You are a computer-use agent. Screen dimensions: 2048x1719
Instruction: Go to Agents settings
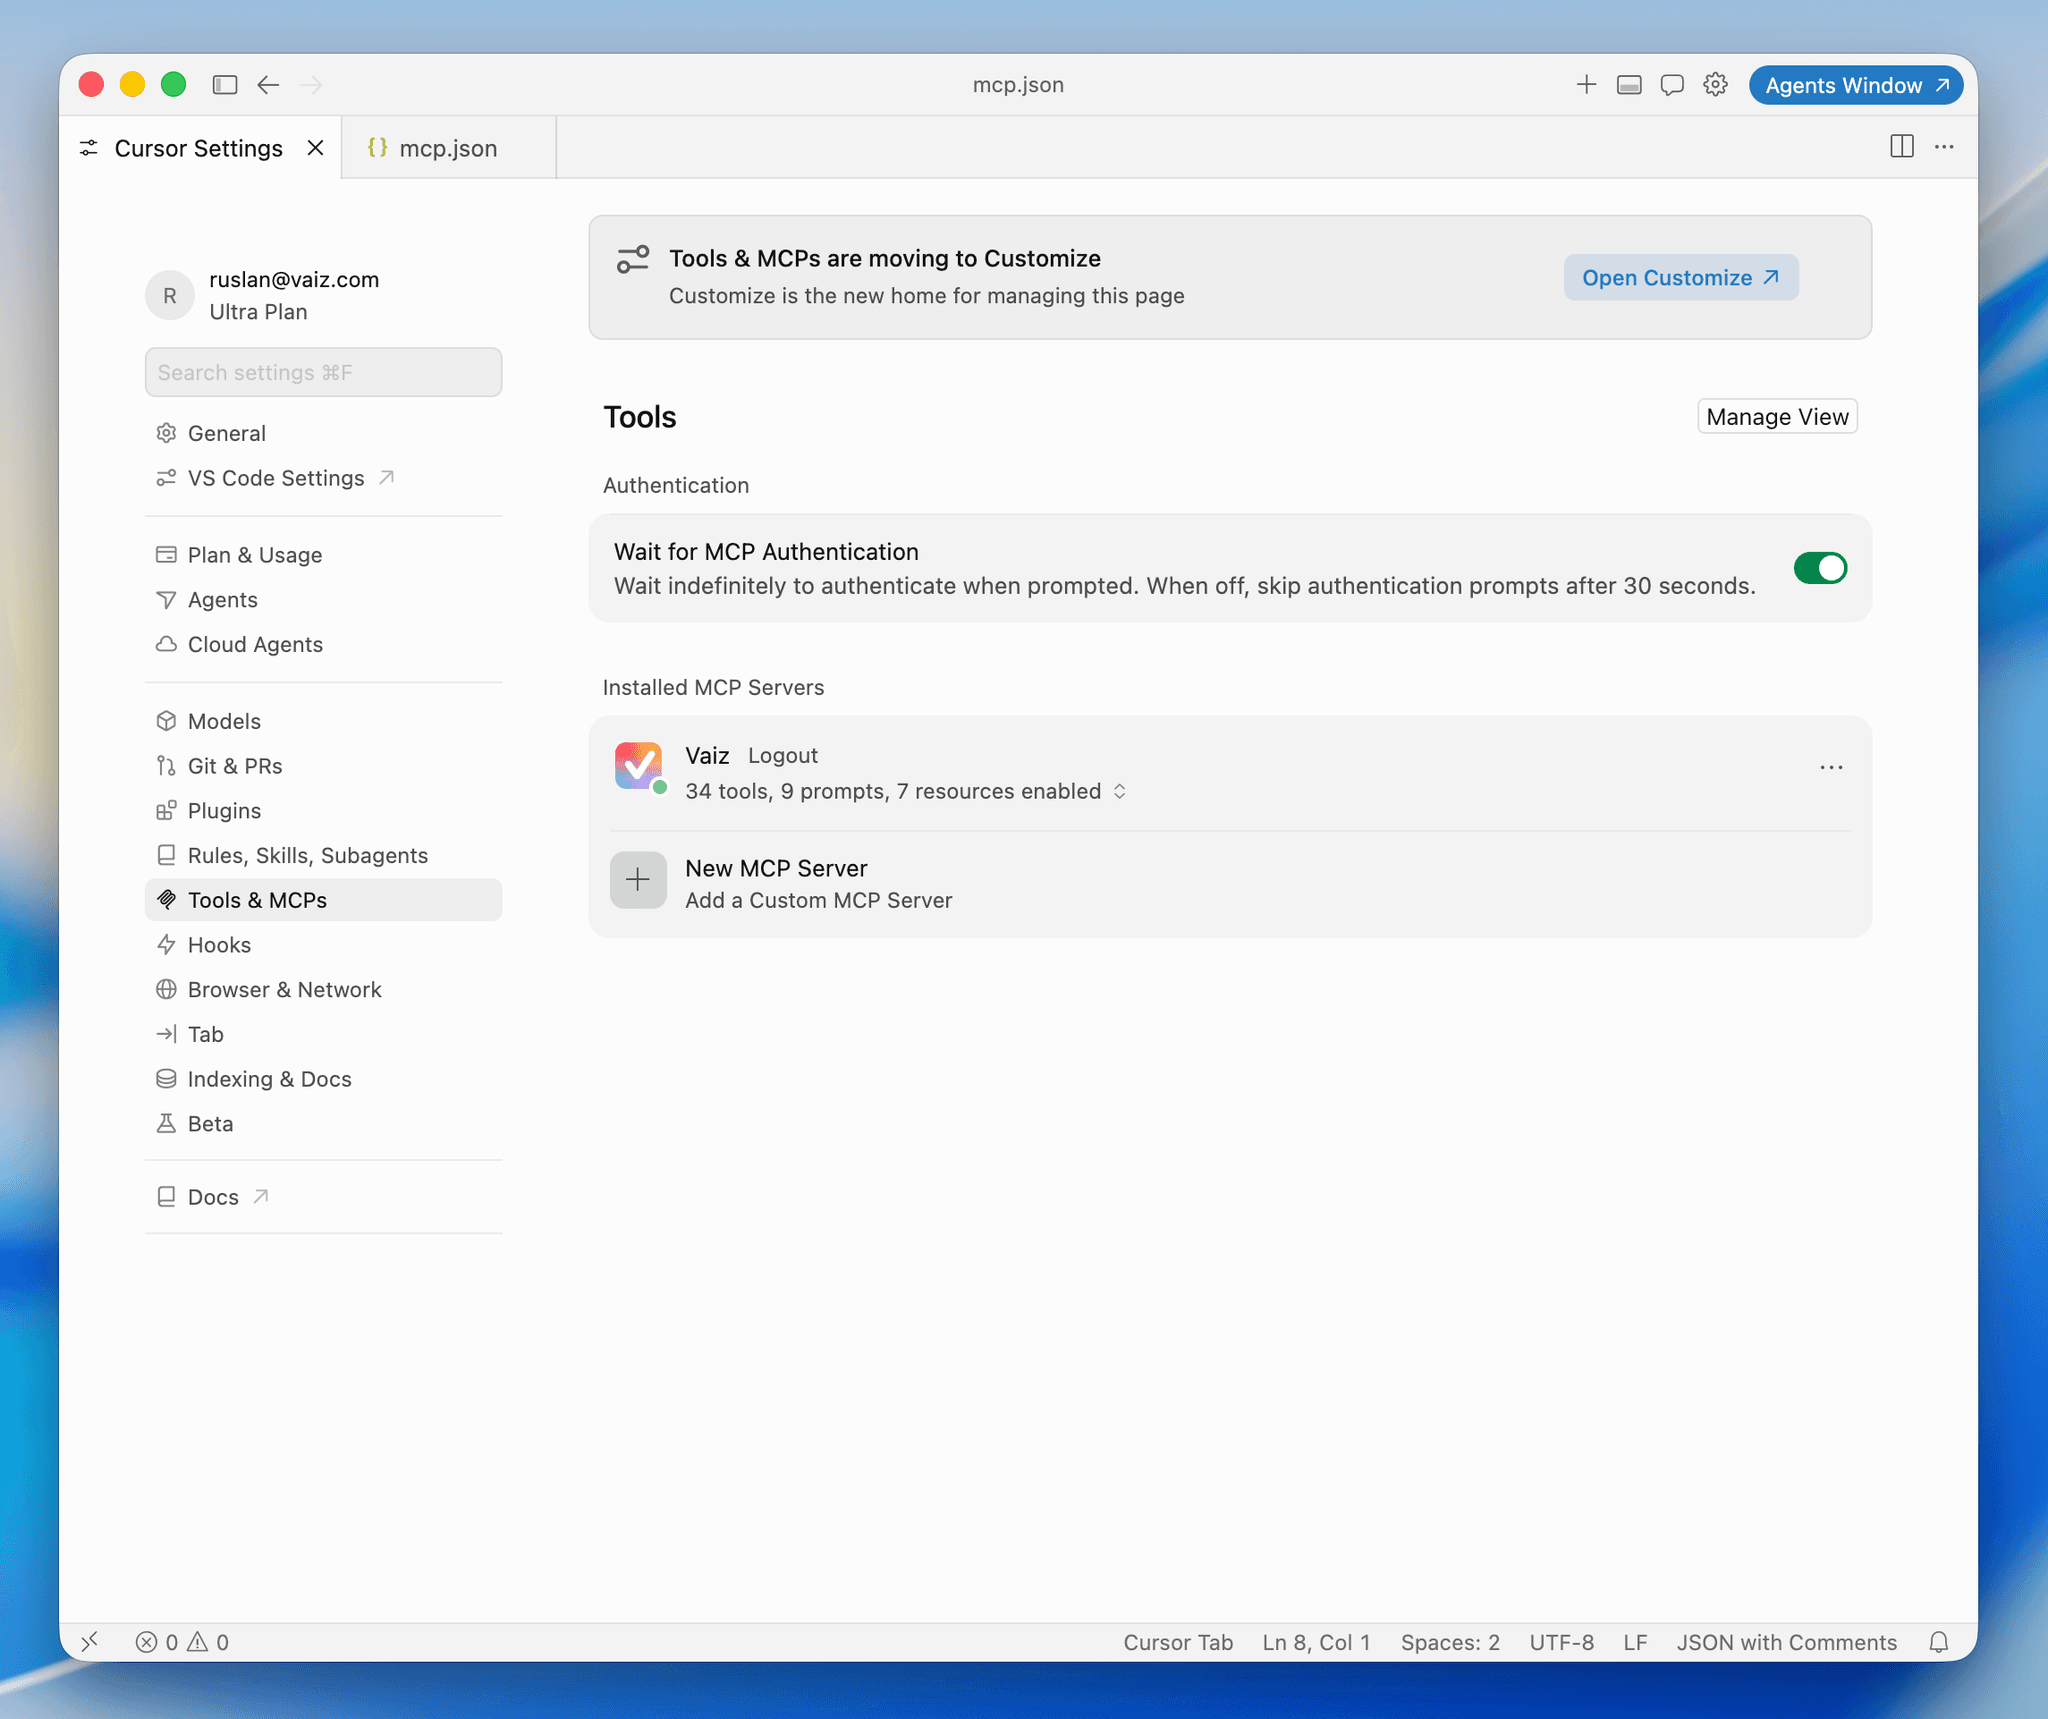point(323,600)
